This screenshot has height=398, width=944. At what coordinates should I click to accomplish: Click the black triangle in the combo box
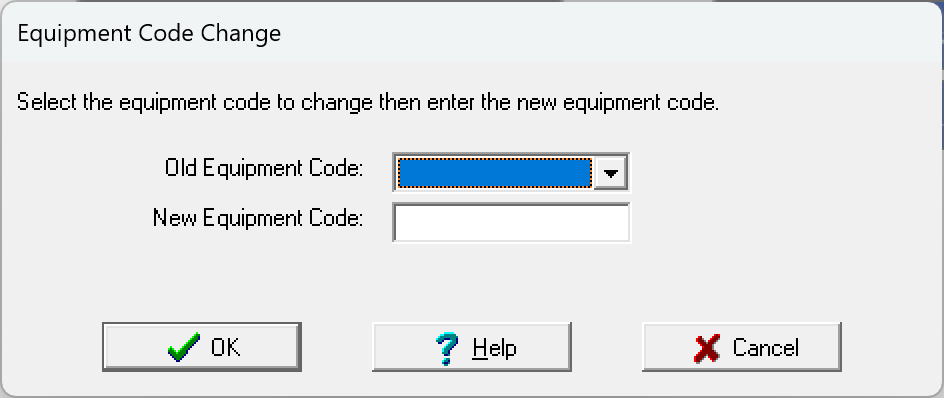[610, 174]
